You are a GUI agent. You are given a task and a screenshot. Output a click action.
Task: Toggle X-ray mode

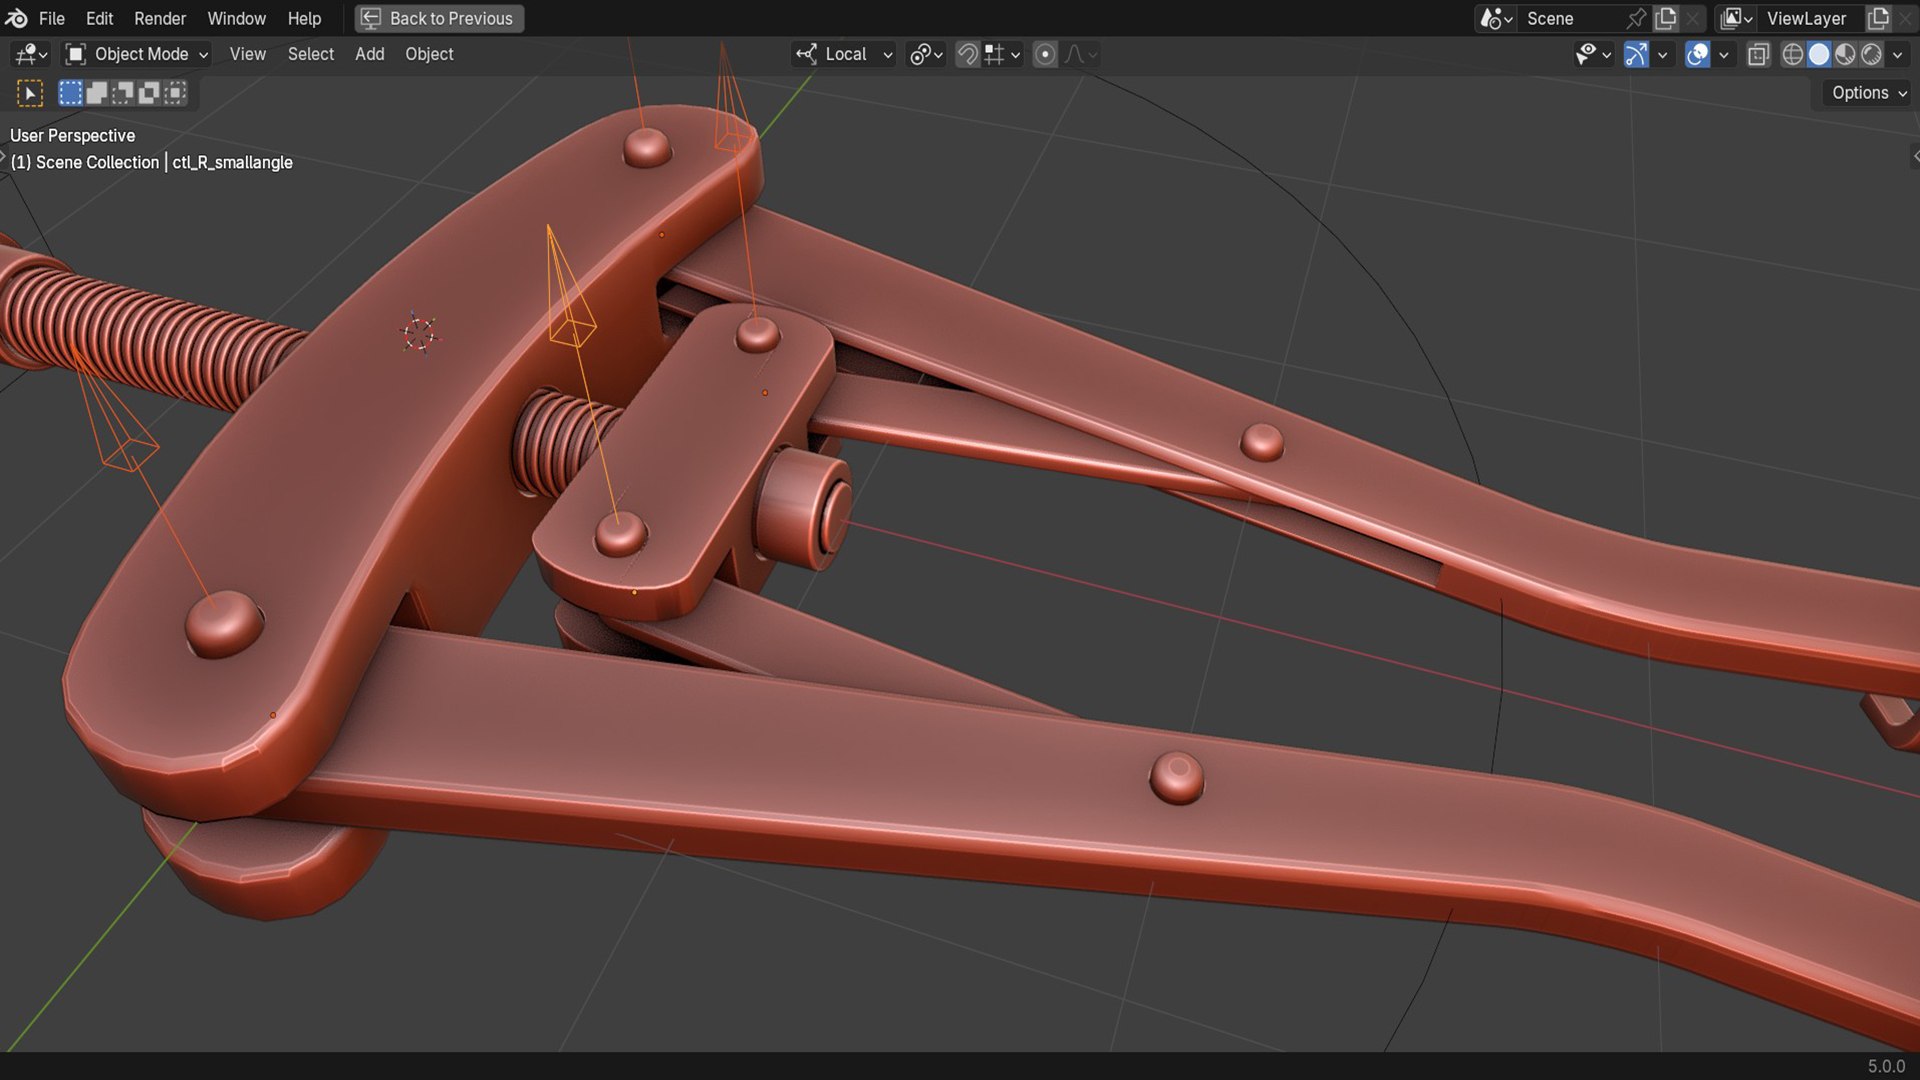(x=1758, y=54)
